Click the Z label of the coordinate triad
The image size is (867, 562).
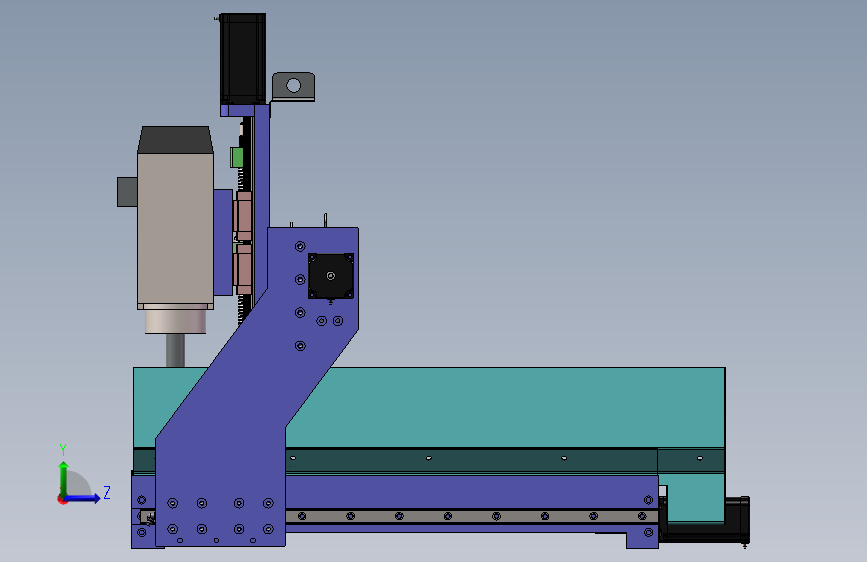(x=107, y=492)
